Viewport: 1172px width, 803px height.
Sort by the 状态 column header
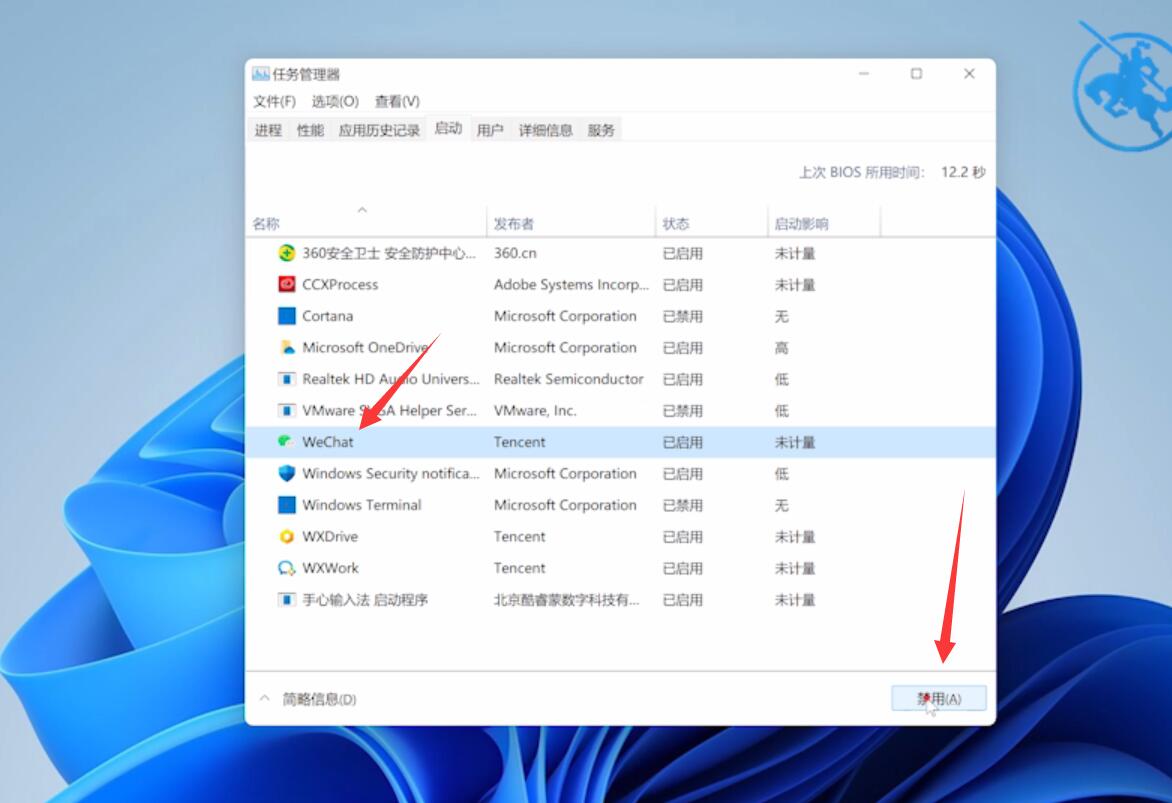pyautogui.click(x=711, y=223)
